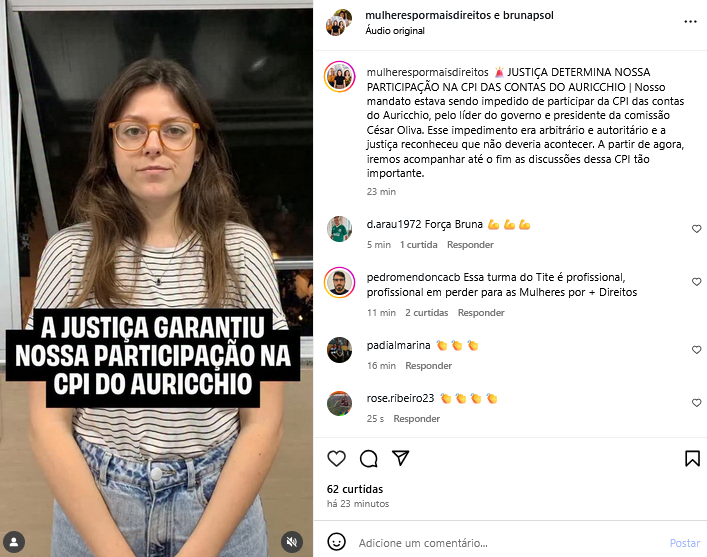View 62 curtidas likes list
Screen dimensions: 707x557
(x=355, y=489)
